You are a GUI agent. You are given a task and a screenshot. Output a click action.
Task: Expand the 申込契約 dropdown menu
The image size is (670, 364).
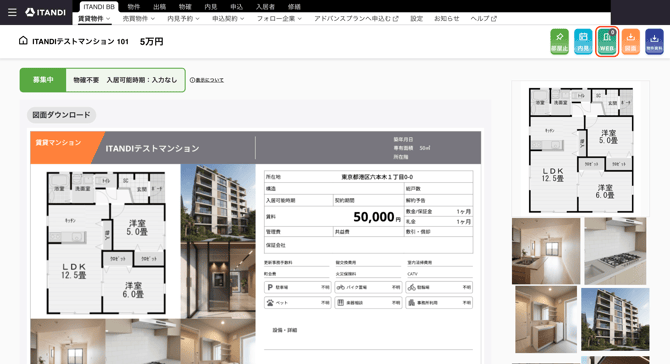click(x=228, y=19)
